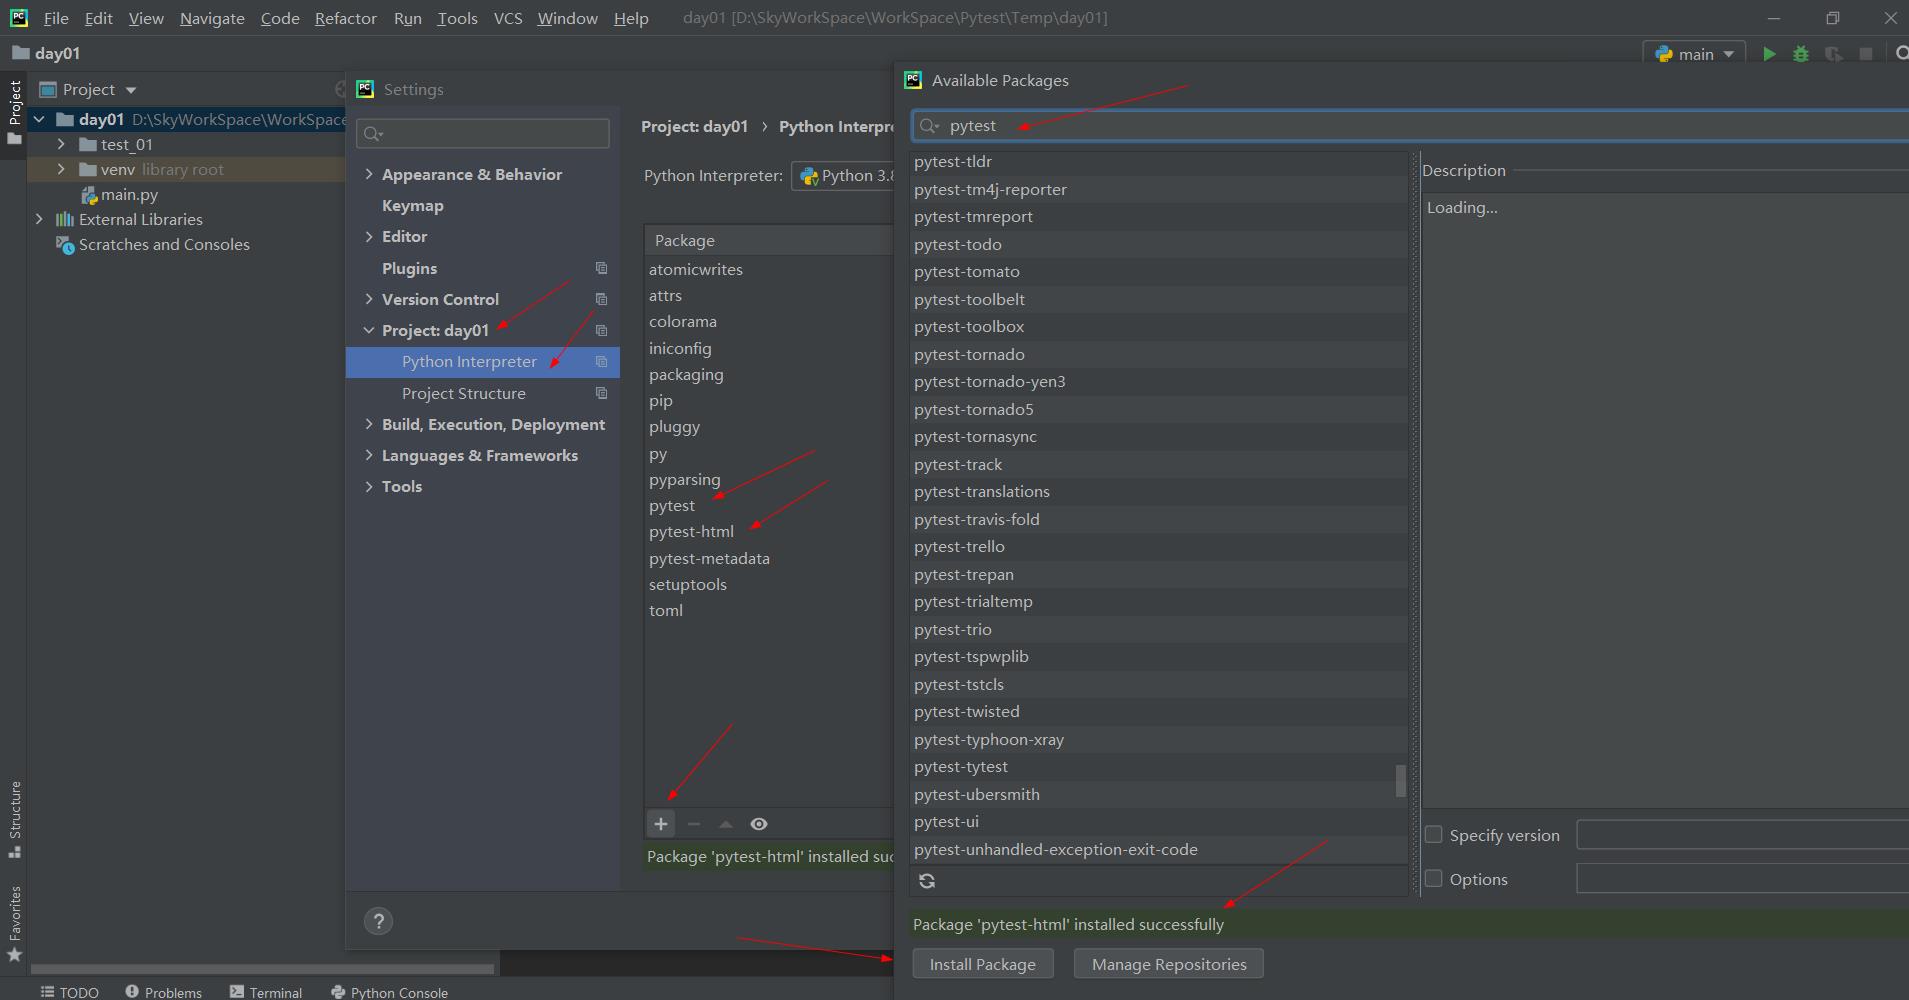Open the Python Interpreter combo box

[842, 176]
